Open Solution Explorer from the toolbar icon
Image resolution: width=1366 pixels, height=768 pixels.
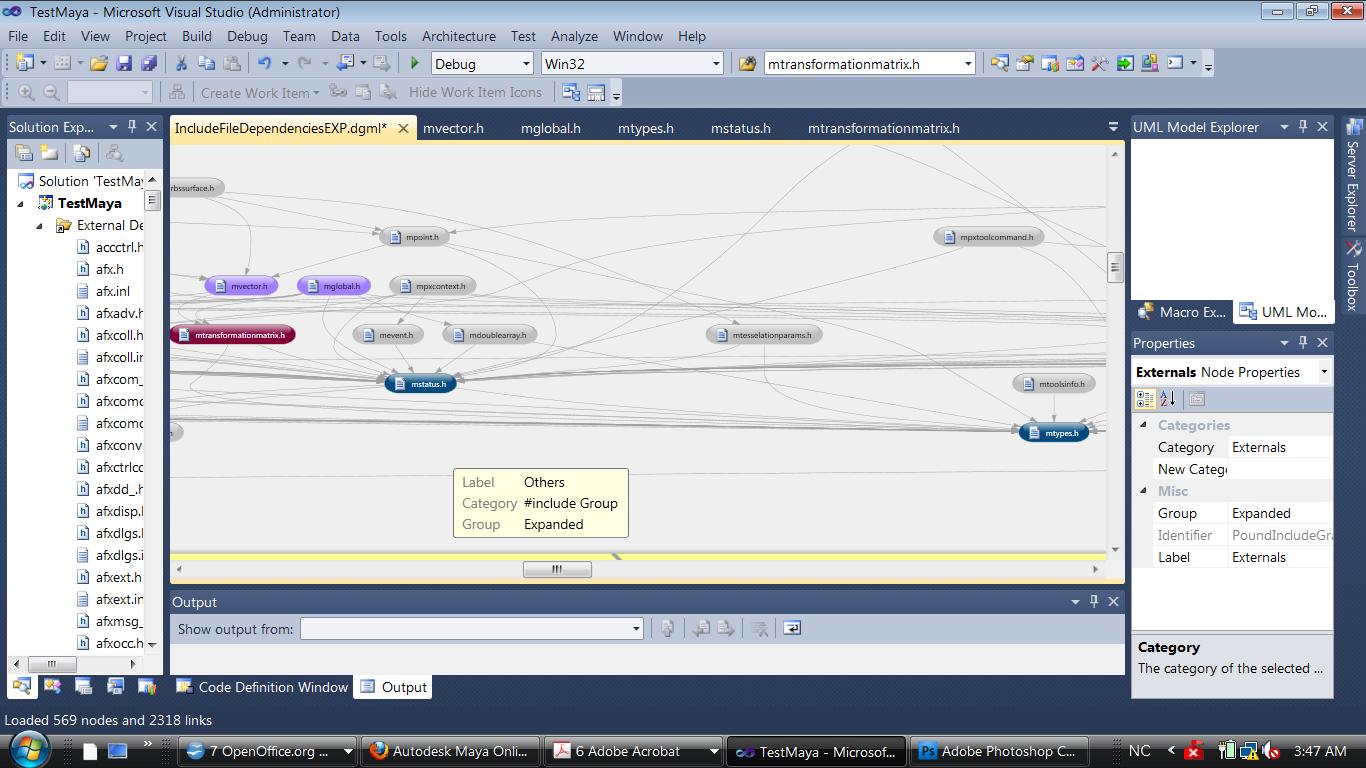pyautogui.click(x=999, y=63)
